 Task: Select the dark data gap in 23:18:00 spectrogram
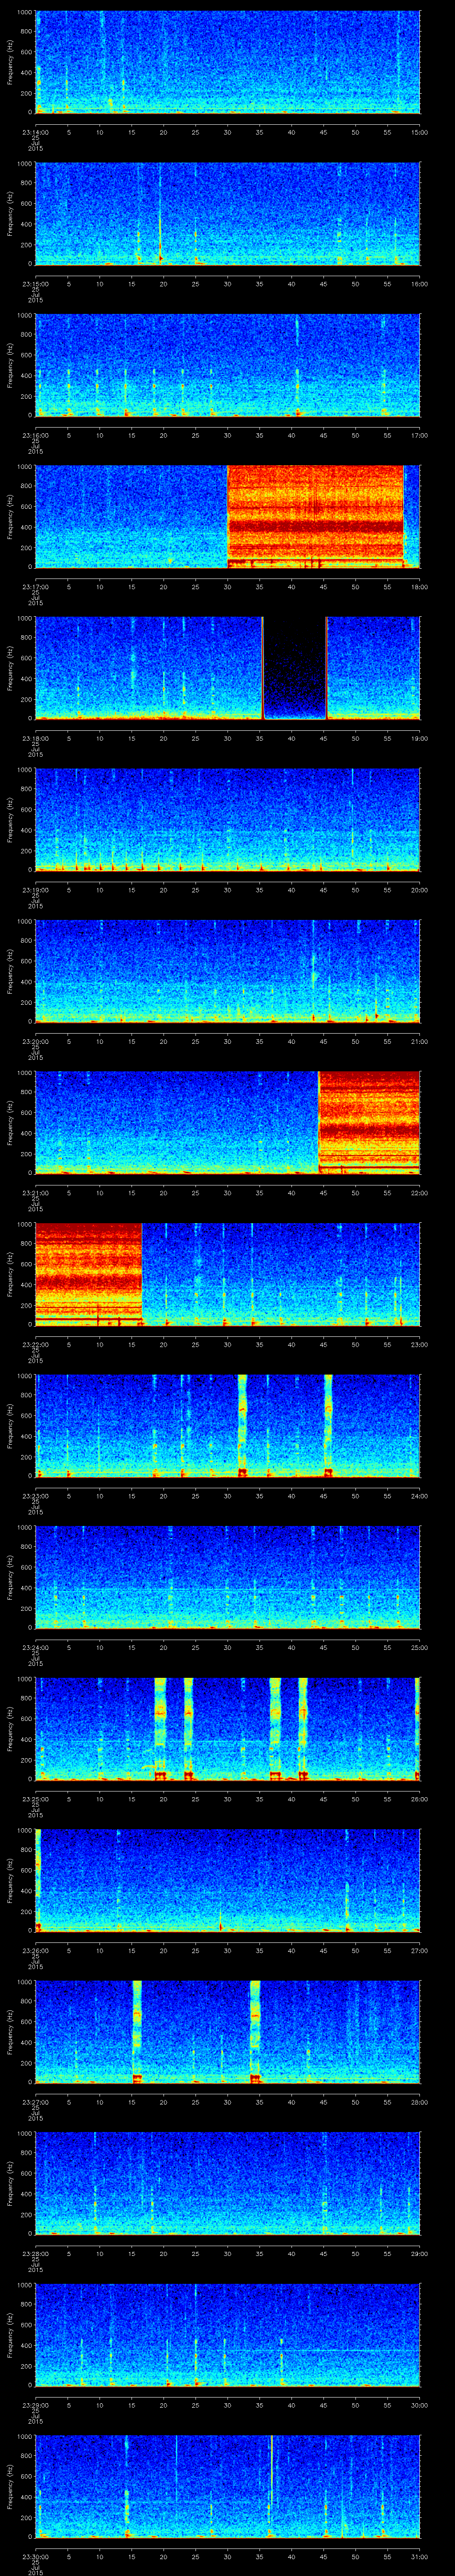295,668
